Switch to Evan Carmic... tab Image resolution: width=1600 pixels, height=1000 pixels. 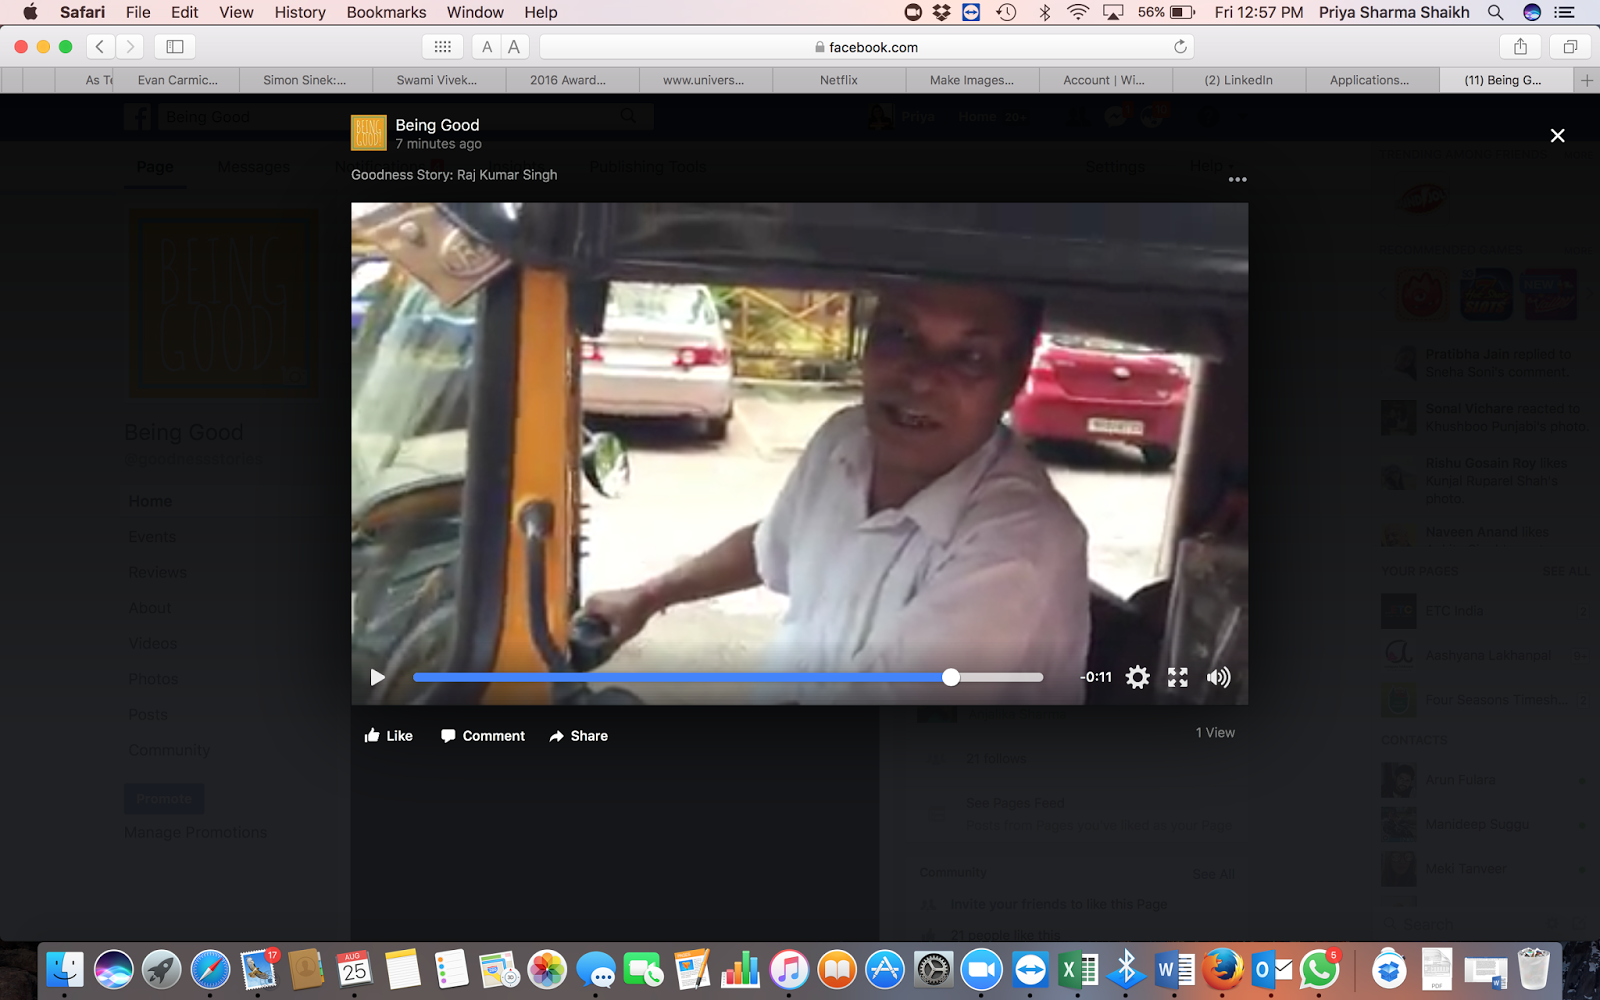click(x=178, y=80)
